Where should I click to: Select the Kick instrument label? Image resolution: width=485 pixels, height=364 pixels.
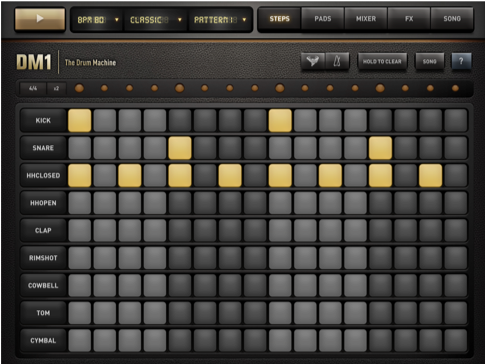[x=43, y=120]
